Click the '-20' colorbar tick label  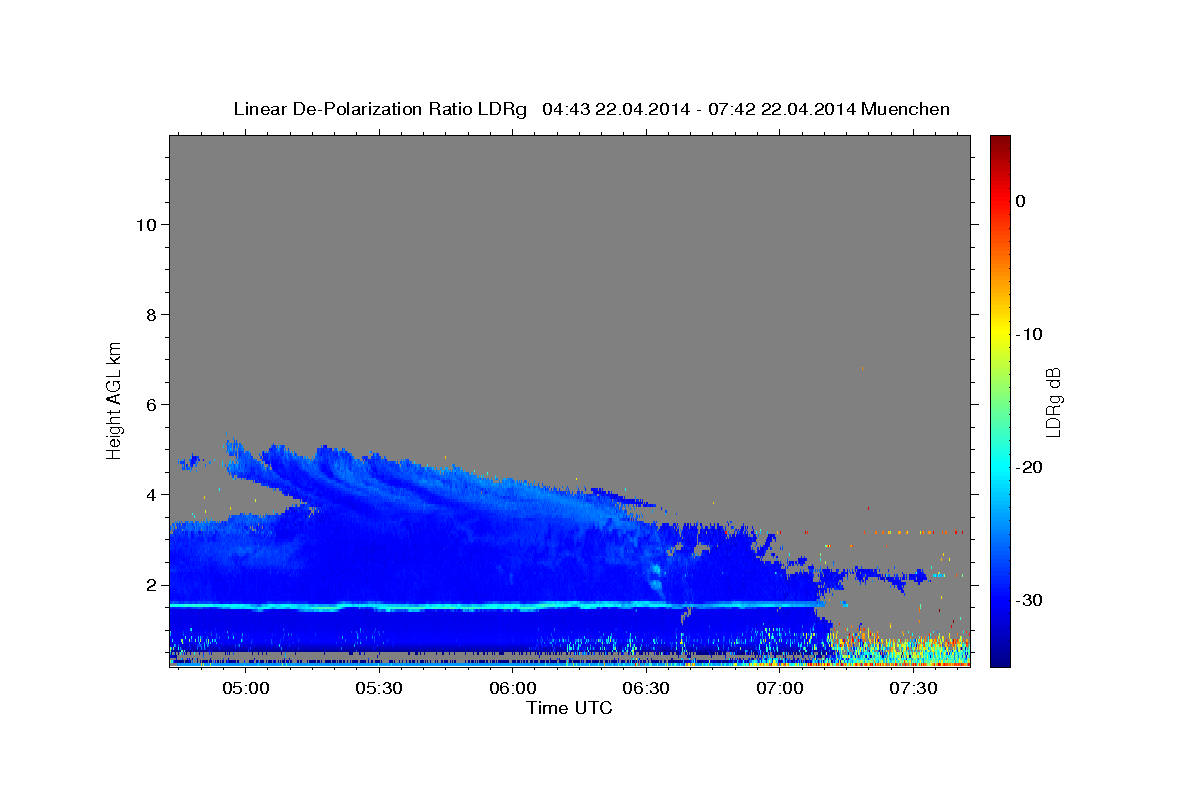pyautogui.click(x=1029, y=467)
